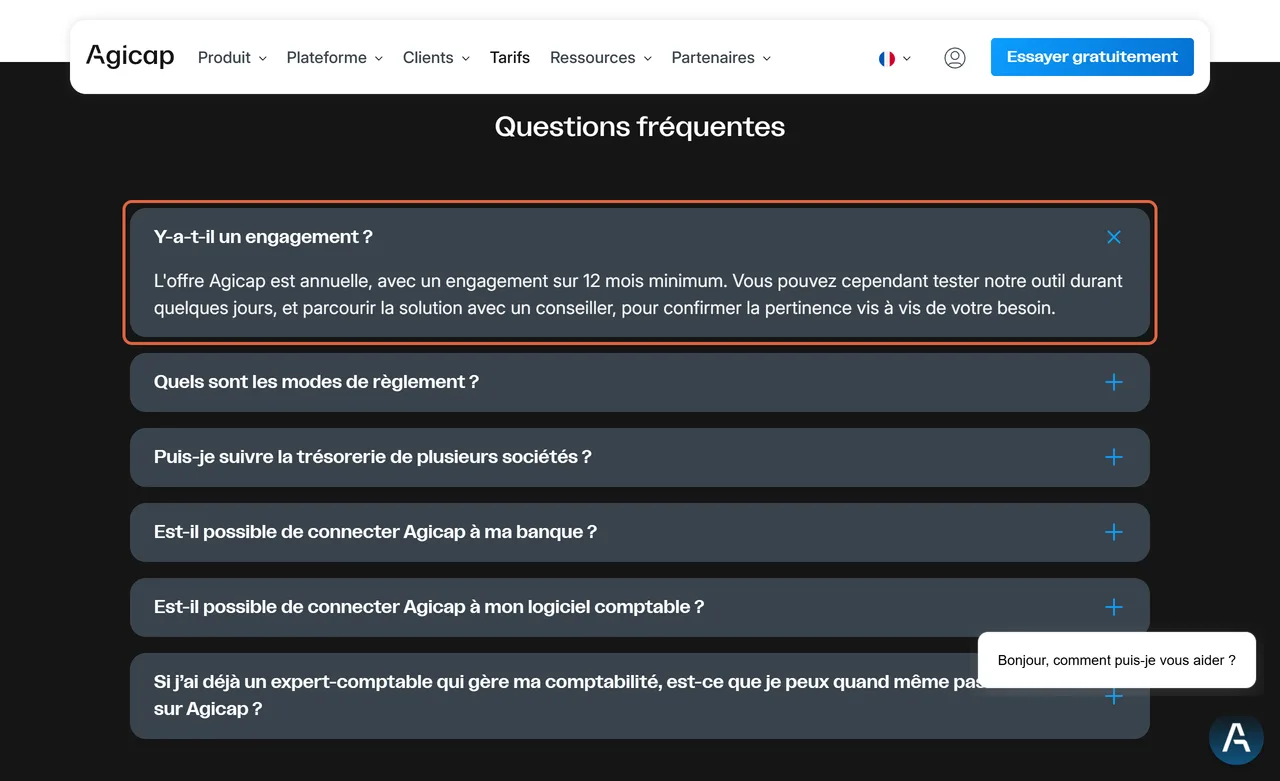This screenshot has height=781, width=1280.
Task: Click 'Quels sont les modes de règlement ?'
Action: point(316,382)
